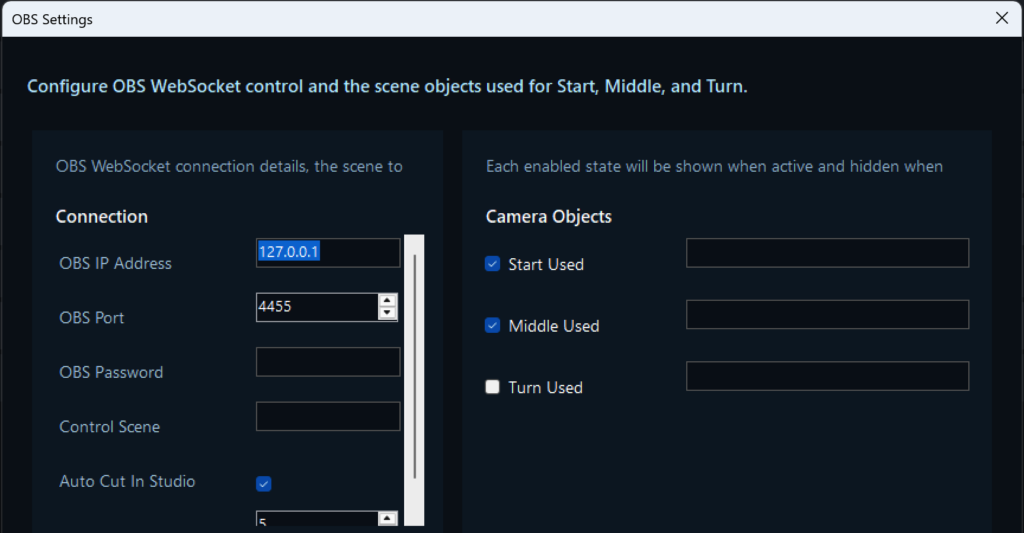Close the OBS Settings window
The height and width of the screenshot is (533, 1024).
(x=1002, y=18)
